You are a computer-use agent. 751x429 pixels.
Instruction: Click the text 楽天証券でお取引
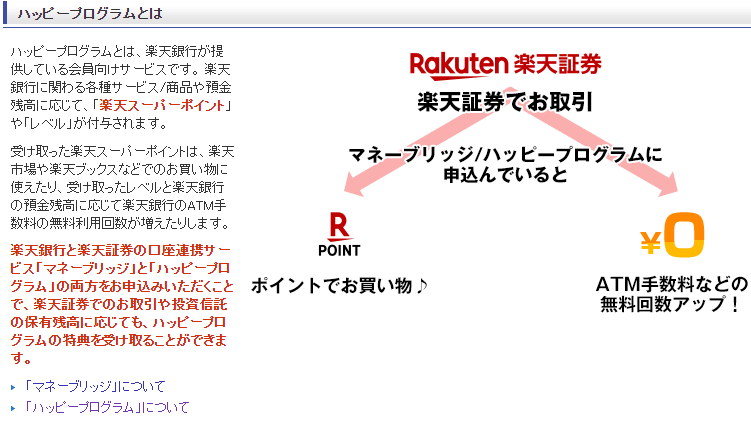(505, 102)
